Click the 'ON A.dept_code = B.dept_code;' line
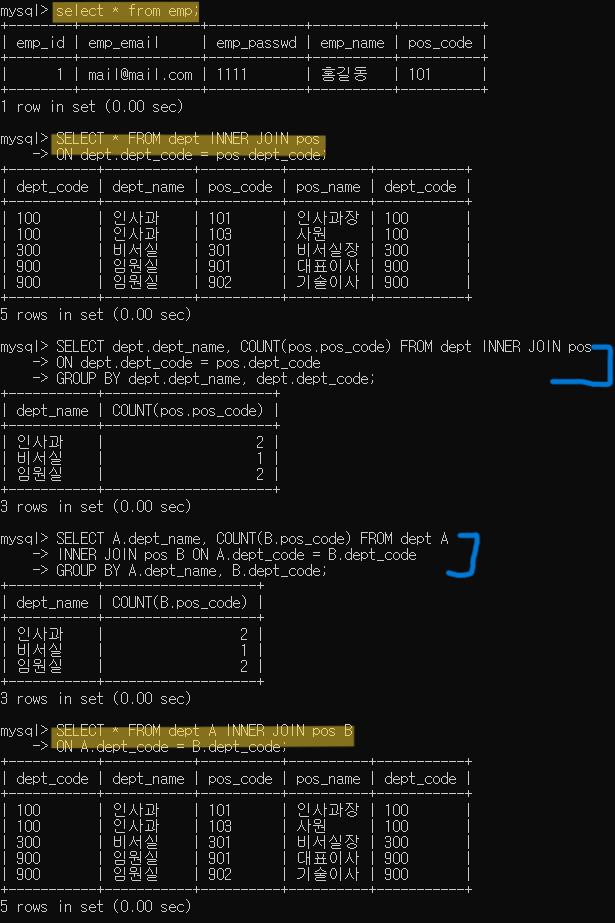Screen dimensions: 615x923 click(171, 747)
